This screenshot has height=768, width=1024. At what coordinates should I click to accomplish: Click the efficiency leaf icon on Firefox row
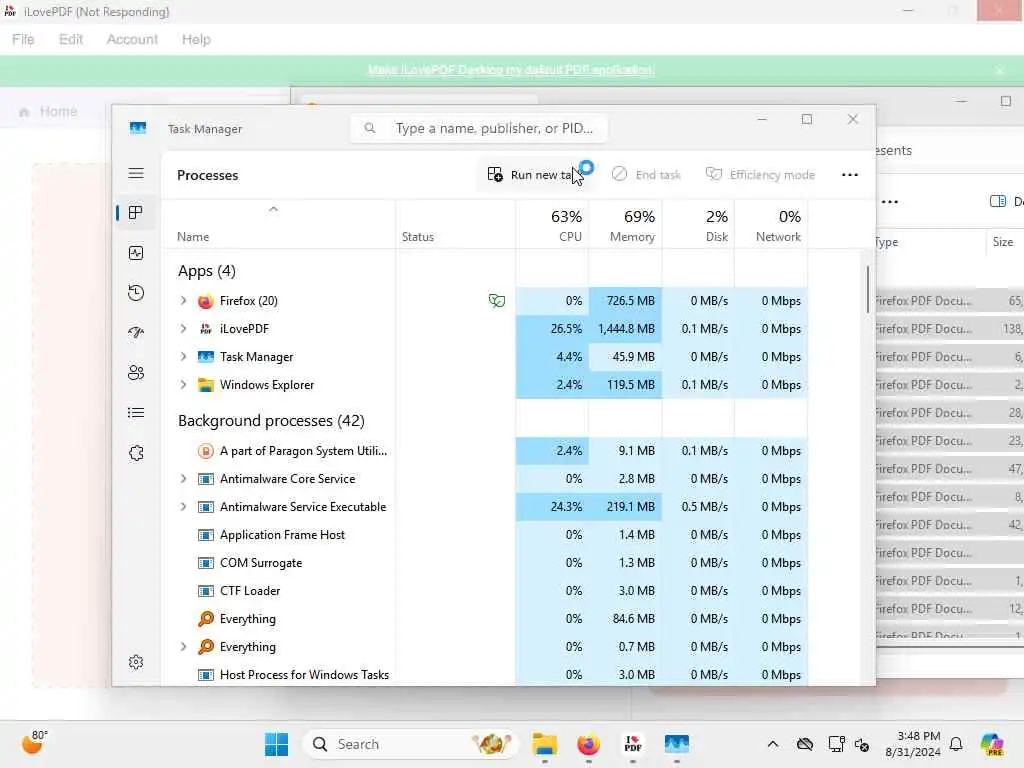pos(497,300)
